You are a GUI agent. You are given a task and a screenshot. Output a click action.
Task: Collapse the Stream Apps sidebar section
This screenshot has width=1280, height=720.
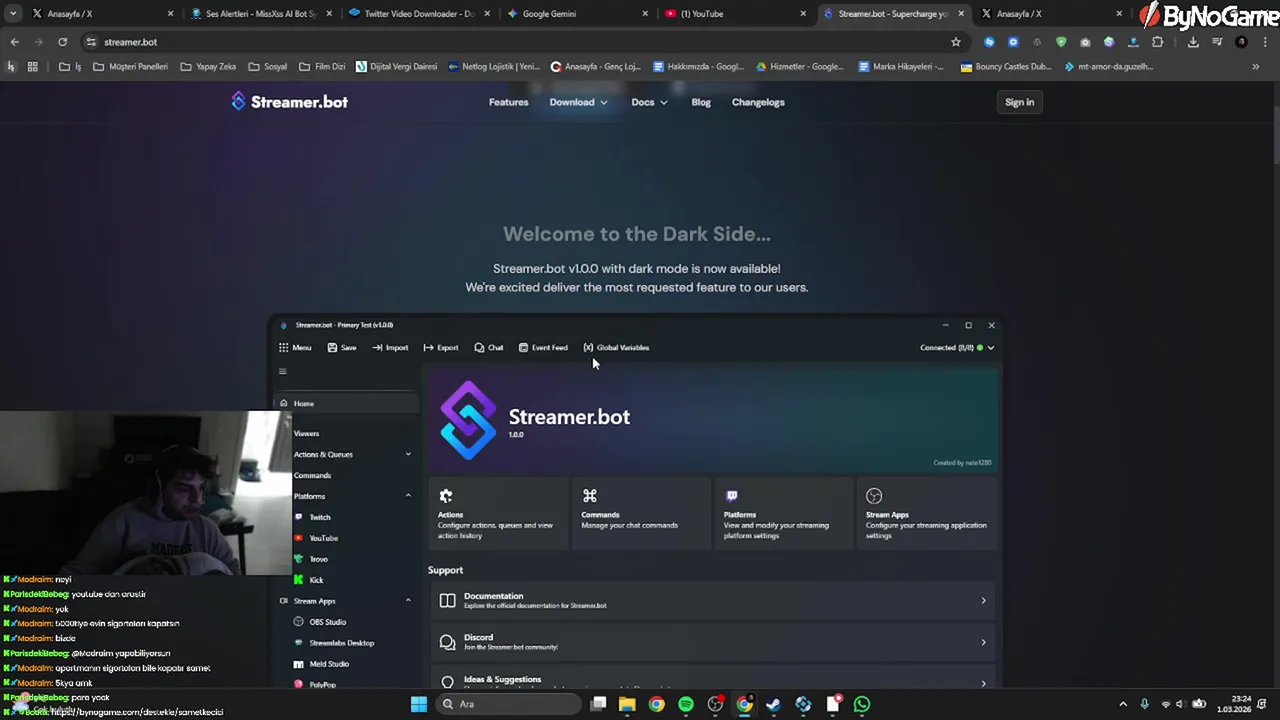coord(408,601)
